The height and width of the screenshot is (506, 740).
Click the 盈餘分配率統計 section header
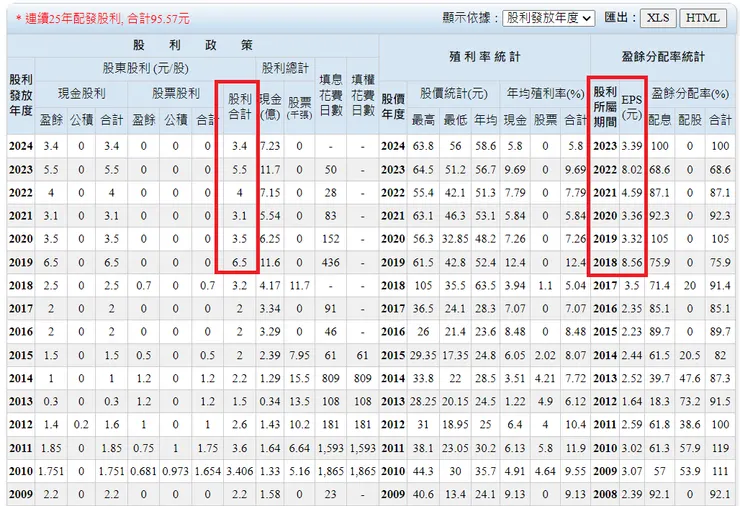pyautogui.click(x=663, y=58)
